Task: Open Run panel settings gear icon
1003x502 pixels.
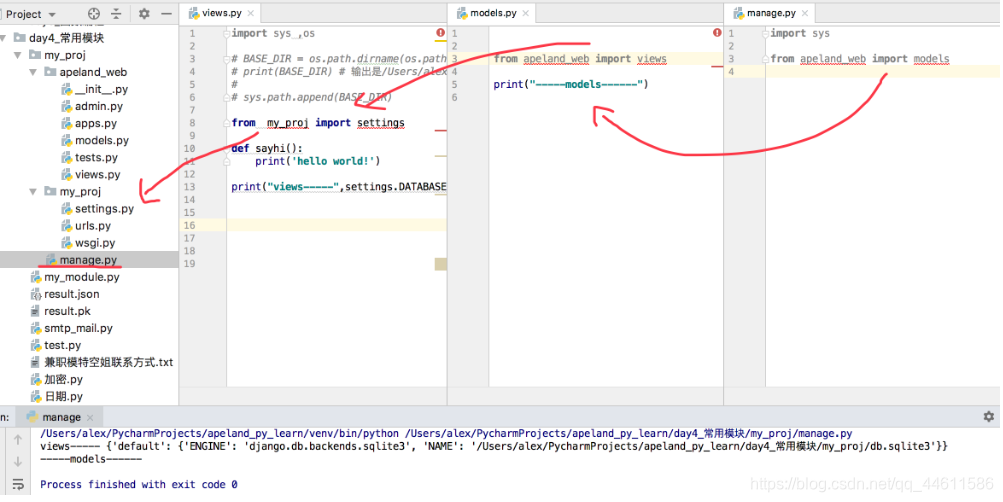Action: [989, 416]
